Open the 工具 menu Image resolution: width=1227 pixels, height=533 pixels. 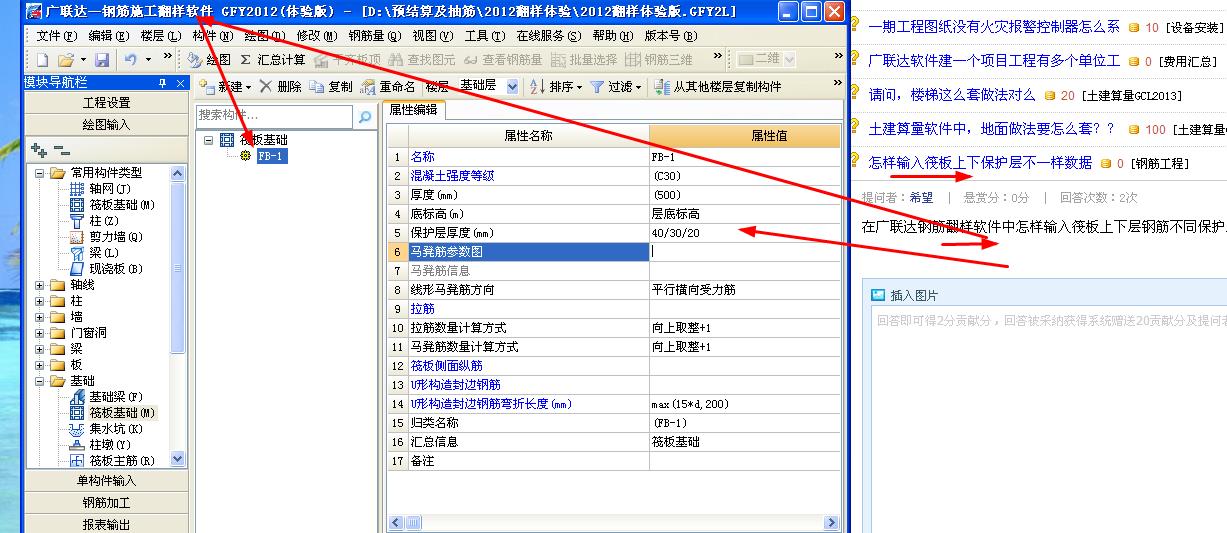click(x=484, y=35)
